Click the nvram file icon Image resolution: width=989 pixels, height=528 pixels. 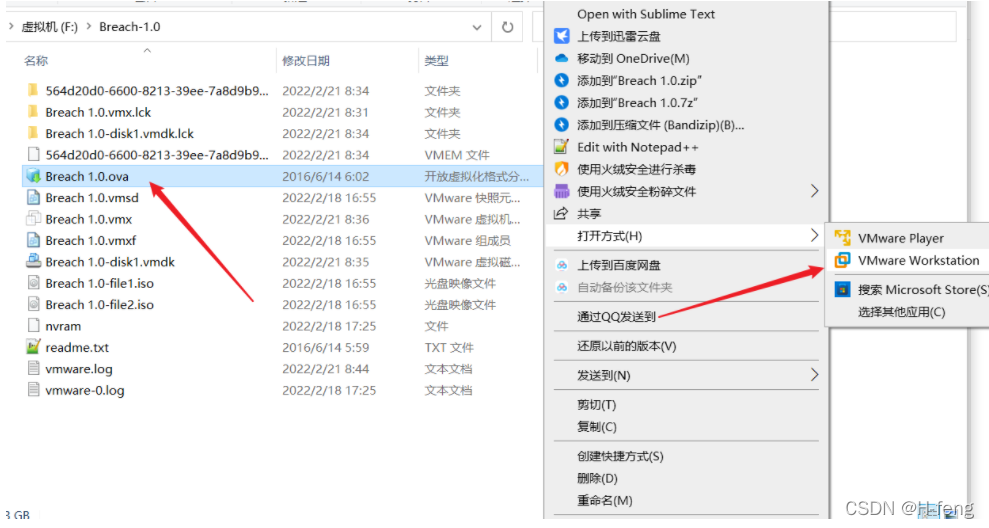[x=33, y=326]
